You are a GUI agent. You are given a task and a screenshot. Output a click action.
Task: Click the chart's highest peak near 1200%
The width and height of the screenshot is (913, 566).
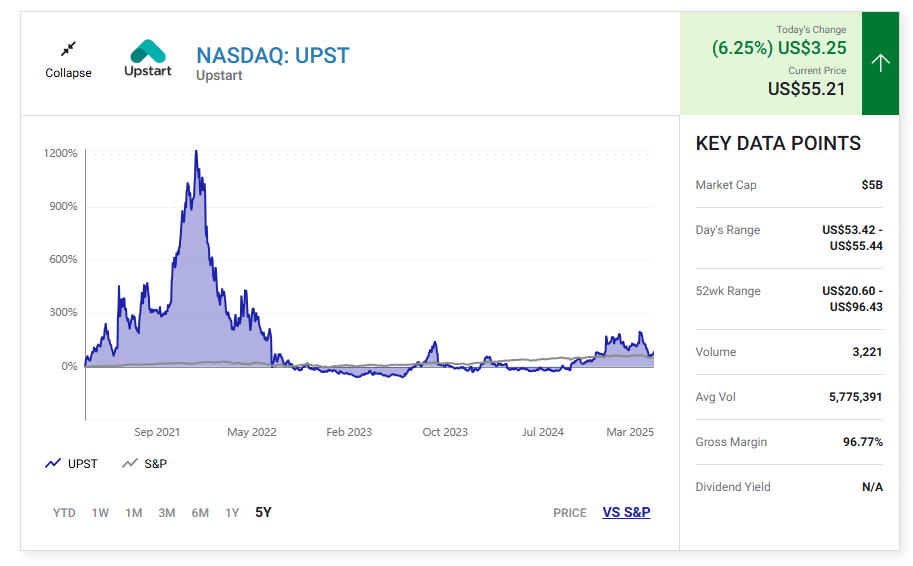click(x=196, y=152)
